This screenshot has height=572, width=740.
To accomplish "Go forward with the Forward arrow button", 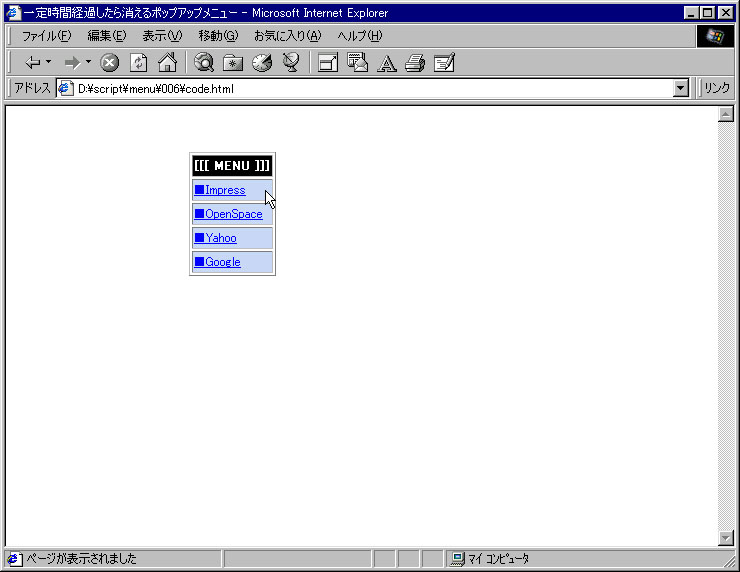I will (72, 62).
